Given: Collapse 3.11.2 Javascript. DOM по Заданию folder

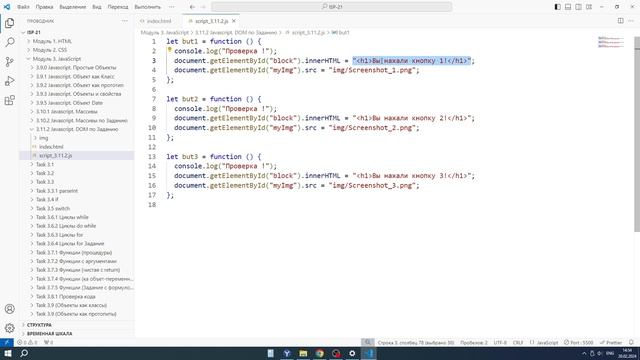Looking at the screenshot, I should tap(77, 129).
